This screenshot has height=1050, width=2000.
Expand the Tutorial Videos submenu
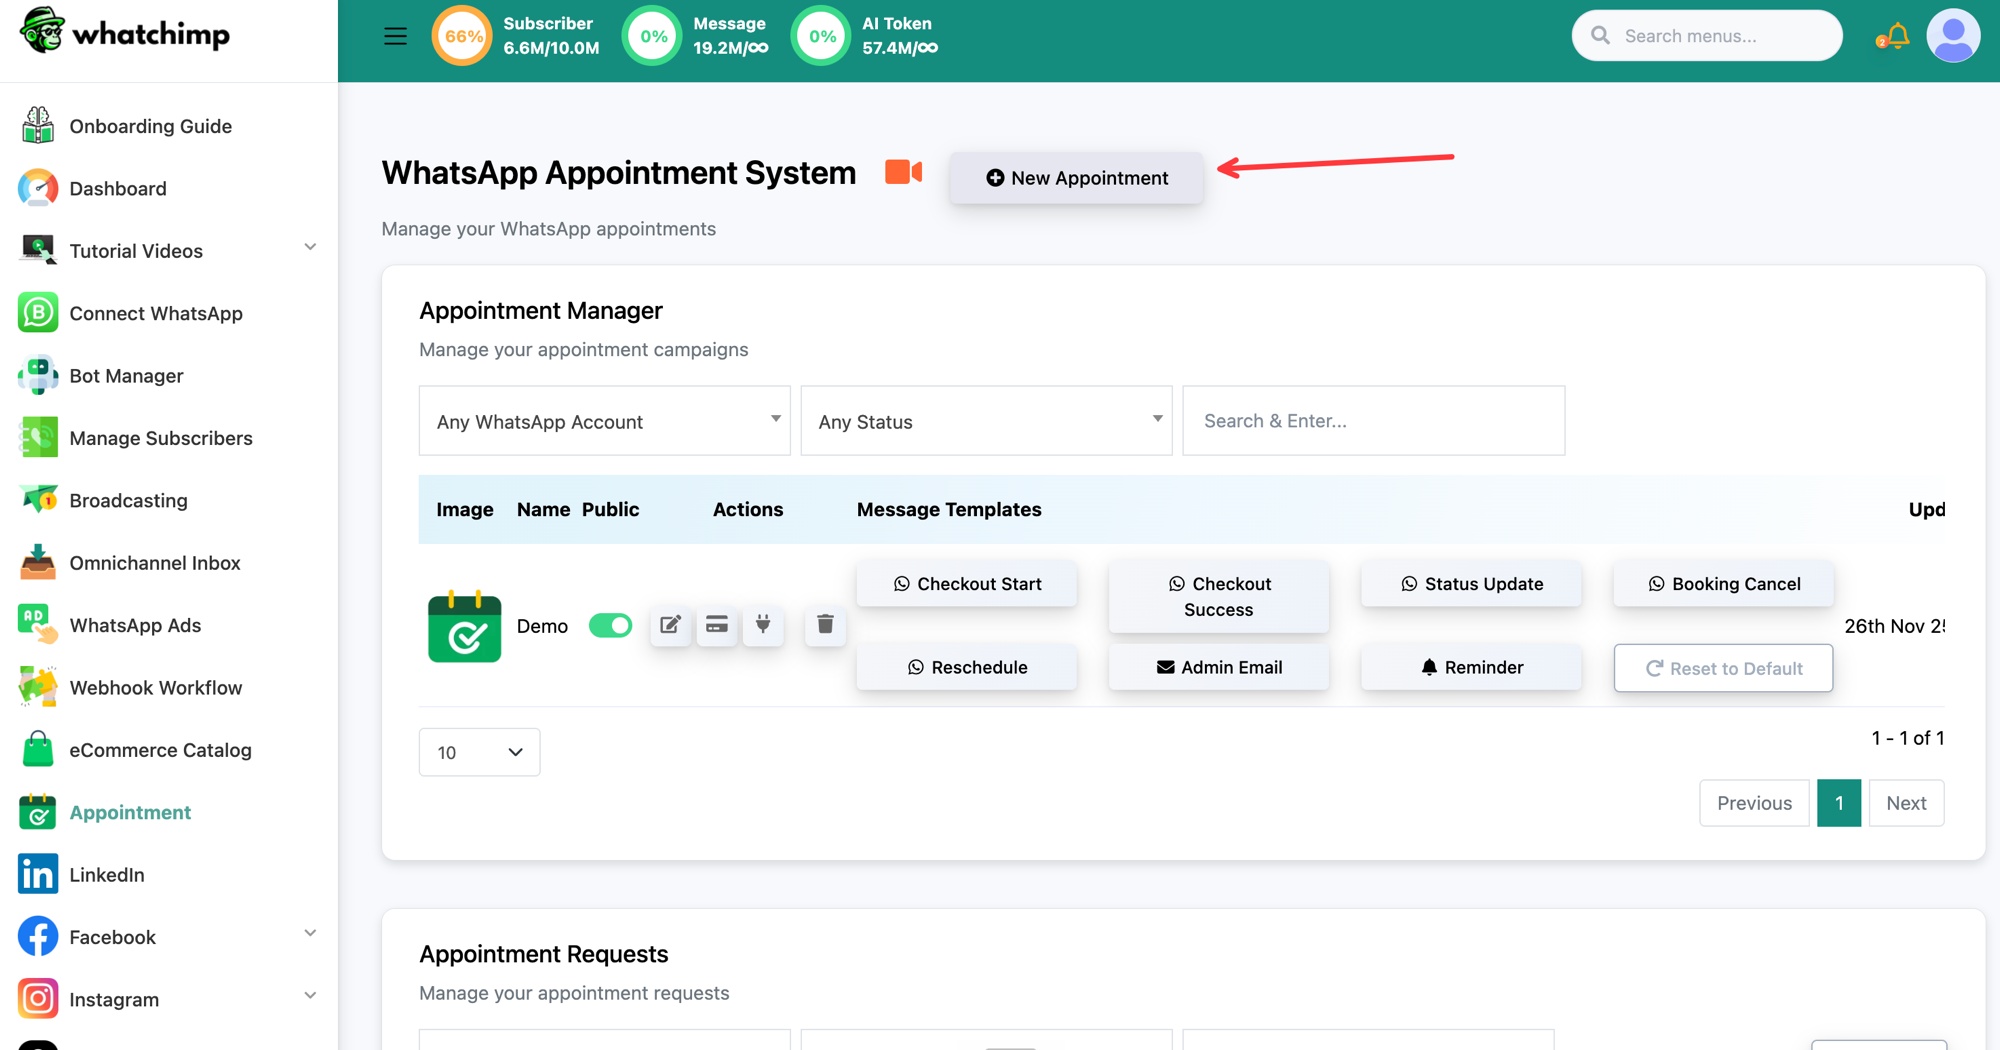pyautogui.click(x=310, y=247)
